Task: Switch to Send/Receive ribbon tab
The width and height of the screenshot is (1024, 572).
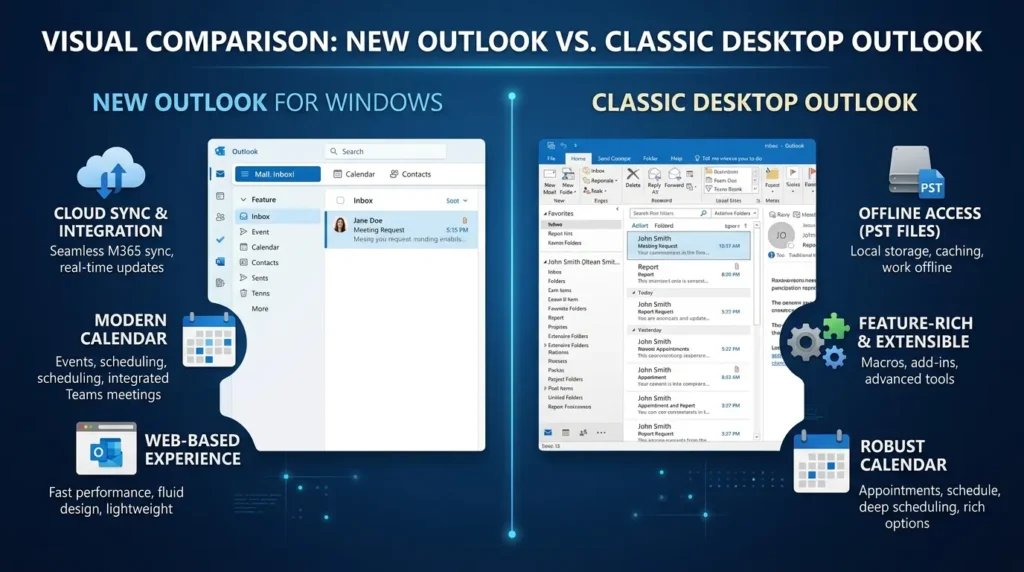Action: (x=614, y=159)
